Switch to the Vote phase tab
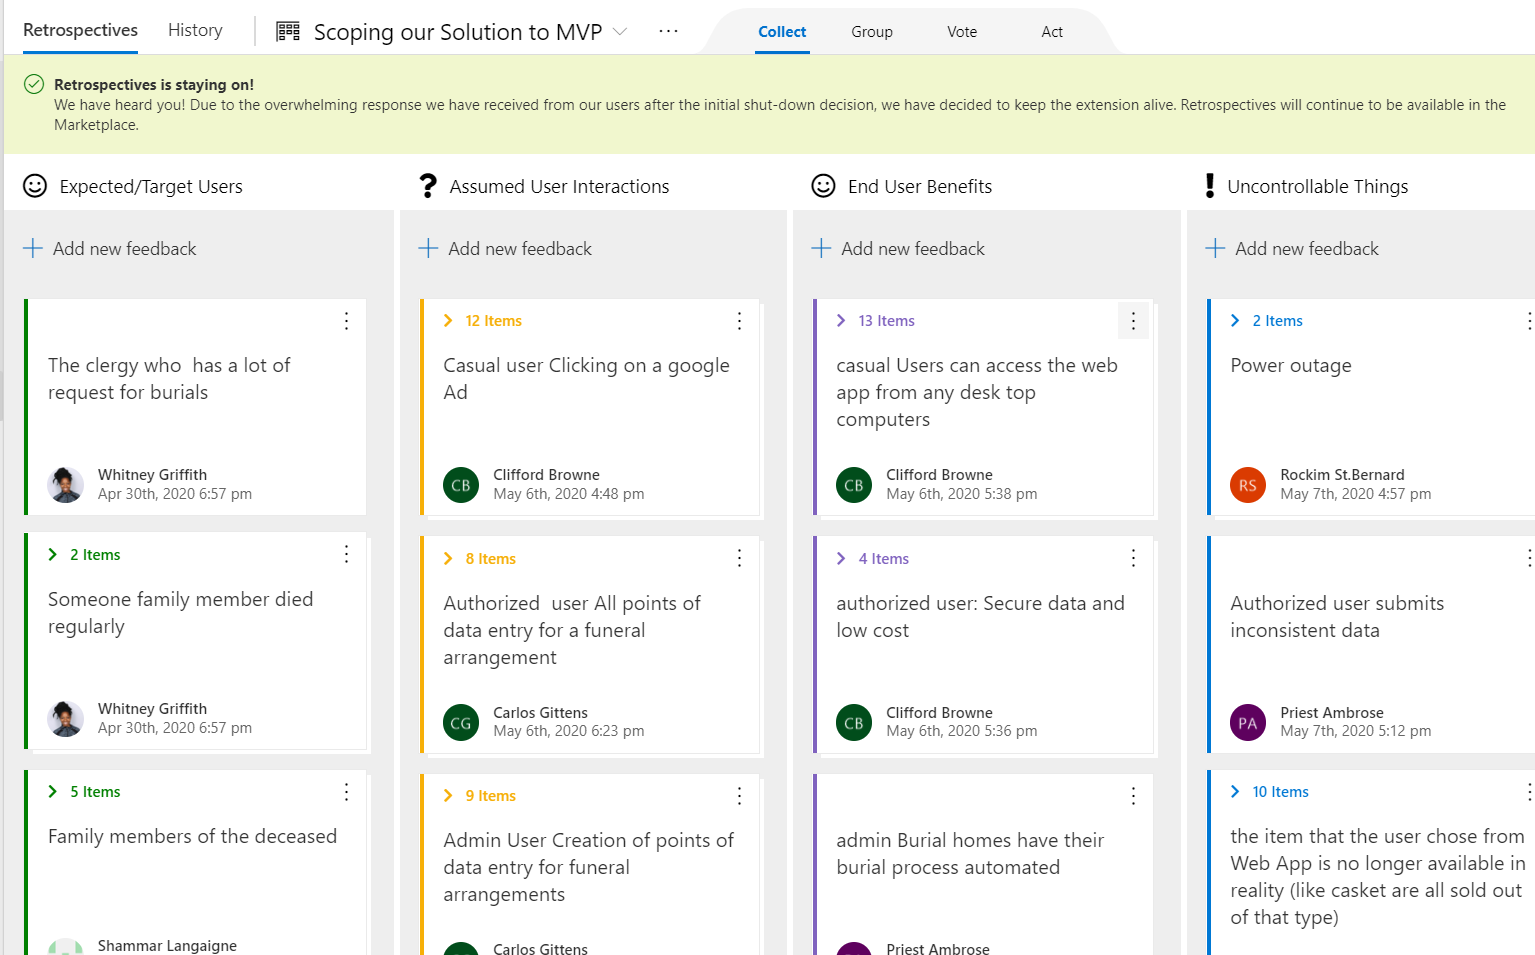The image size is (1535, 955). 962,32
